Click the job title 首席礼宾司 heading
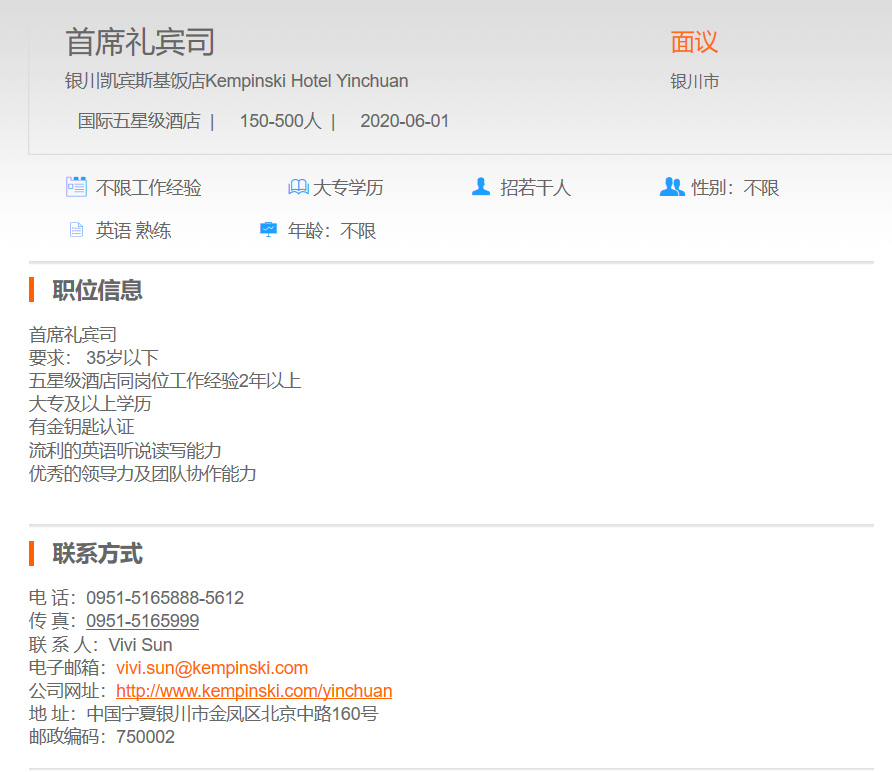Image resolution: width=892 pixels, height=772 pixels. [x=140, y=42]
